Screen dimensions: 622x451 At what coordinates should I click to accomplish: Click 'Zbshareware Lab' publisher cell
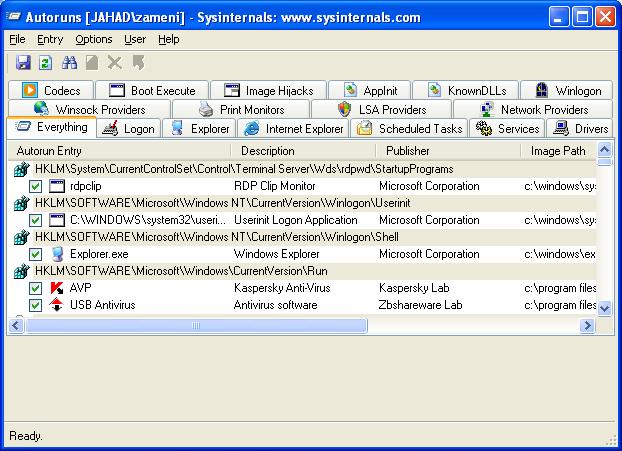[420, 305]
